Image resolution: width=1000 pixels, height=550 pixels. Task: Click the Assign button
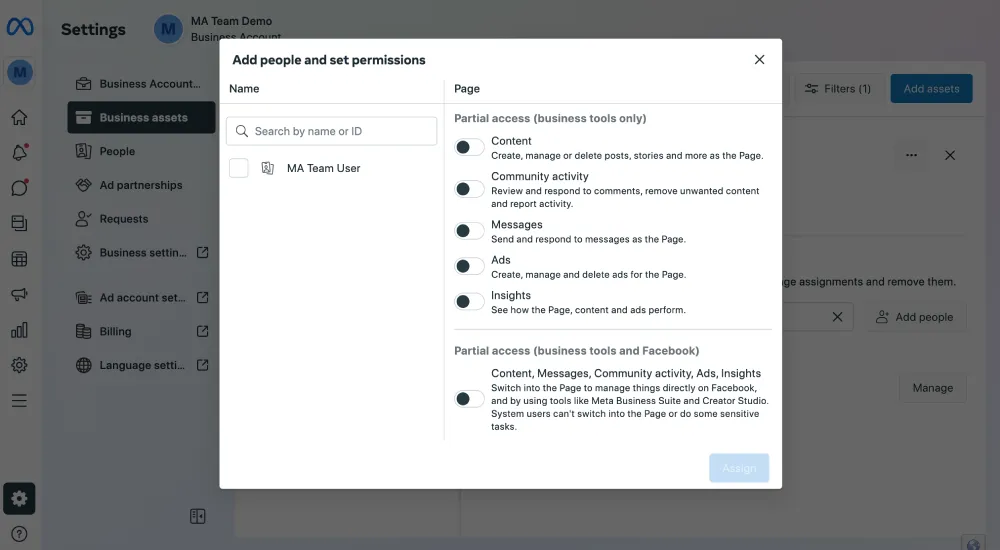(739, 468)
